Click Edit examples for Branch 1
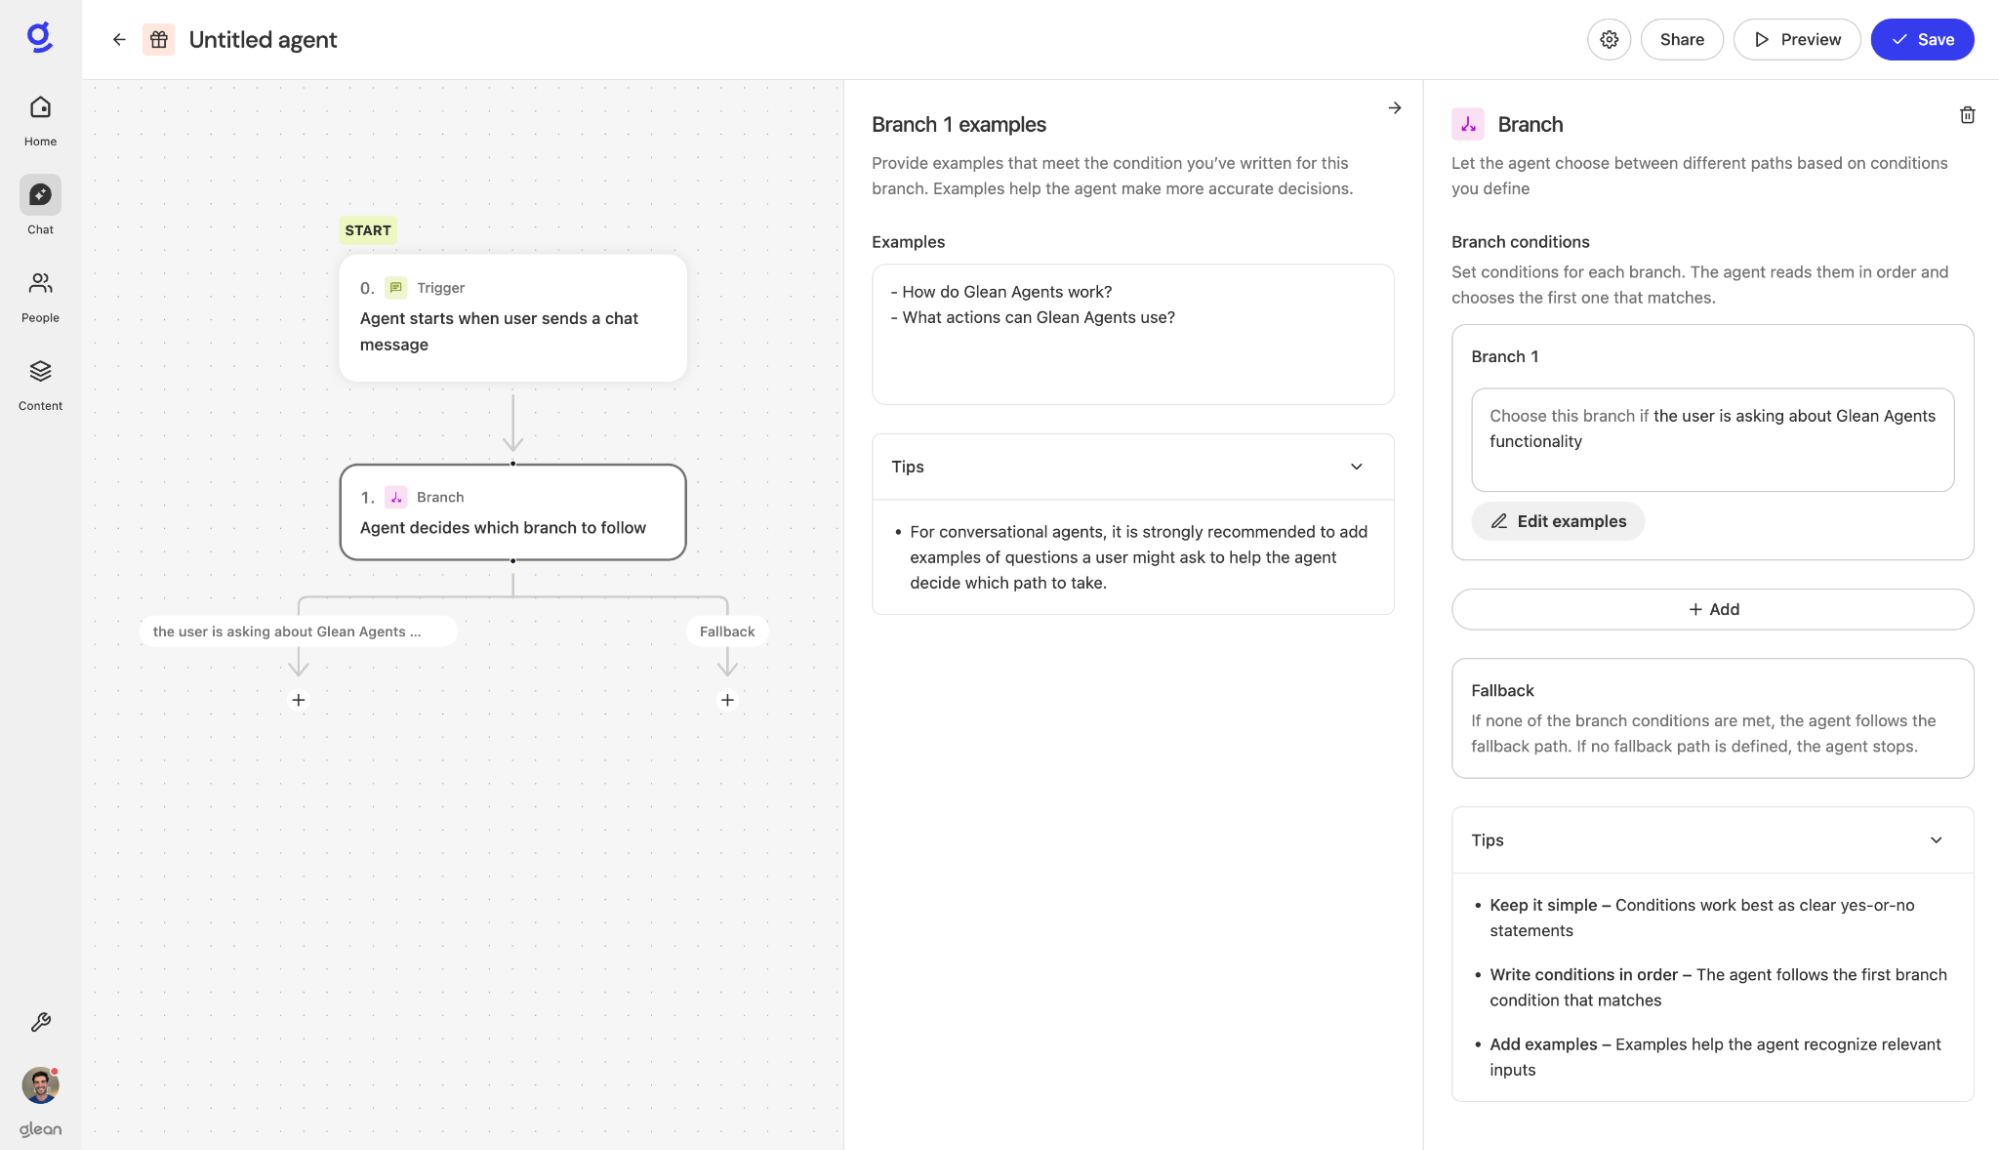The image size is (1999, 1150). pyautogui.click(x=1557, y=521)
